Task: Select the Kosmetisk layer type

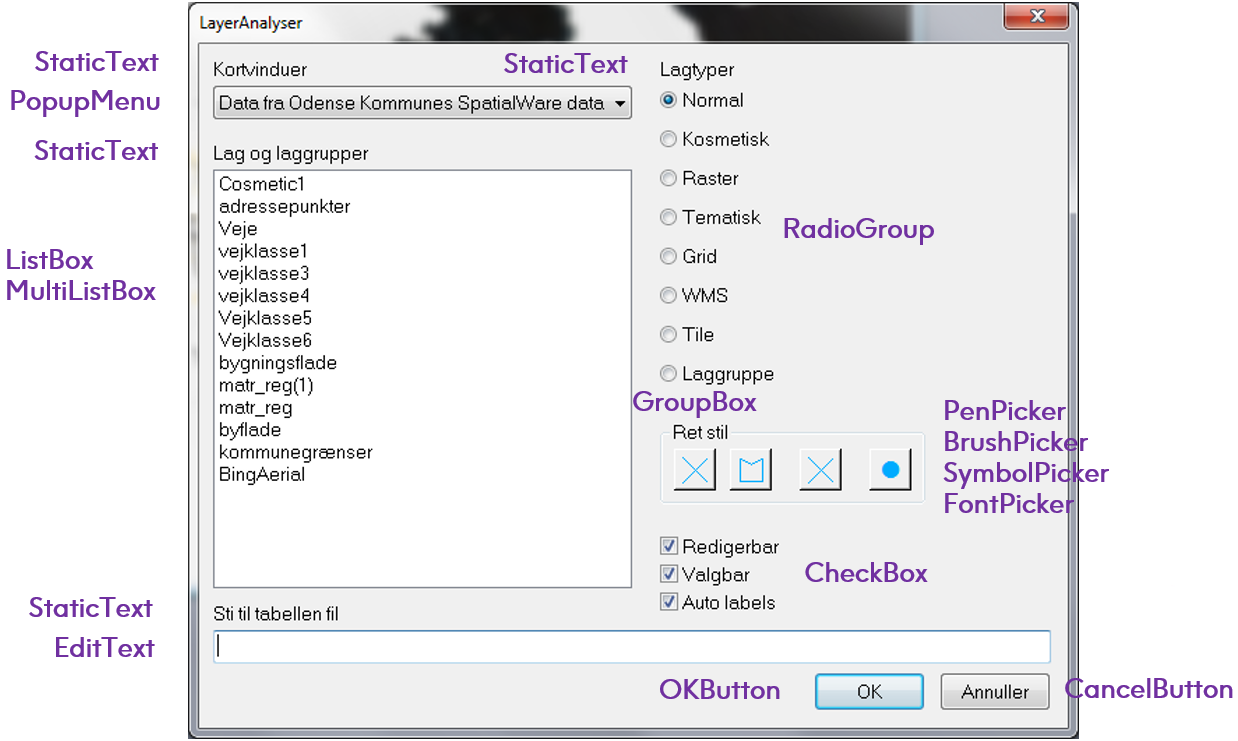Action: coord(668,139)
